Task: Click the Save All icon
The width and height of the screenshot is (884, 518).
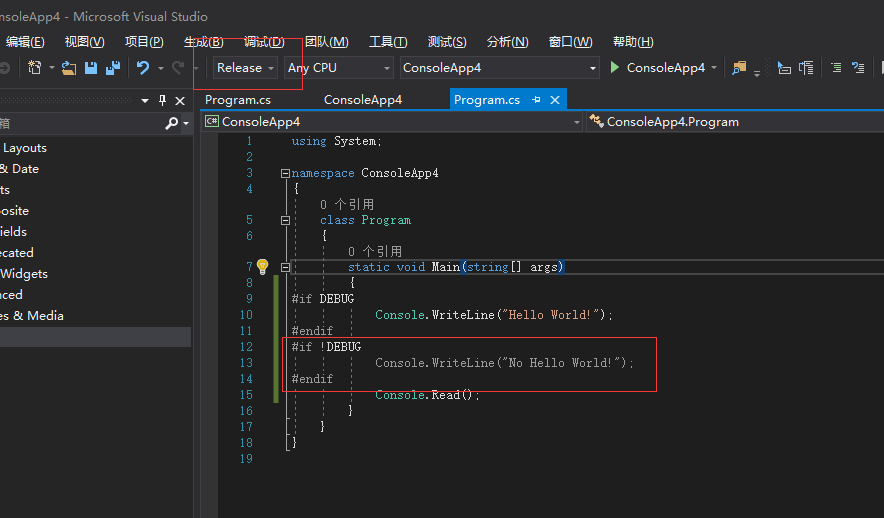Action: pos(113,68)
